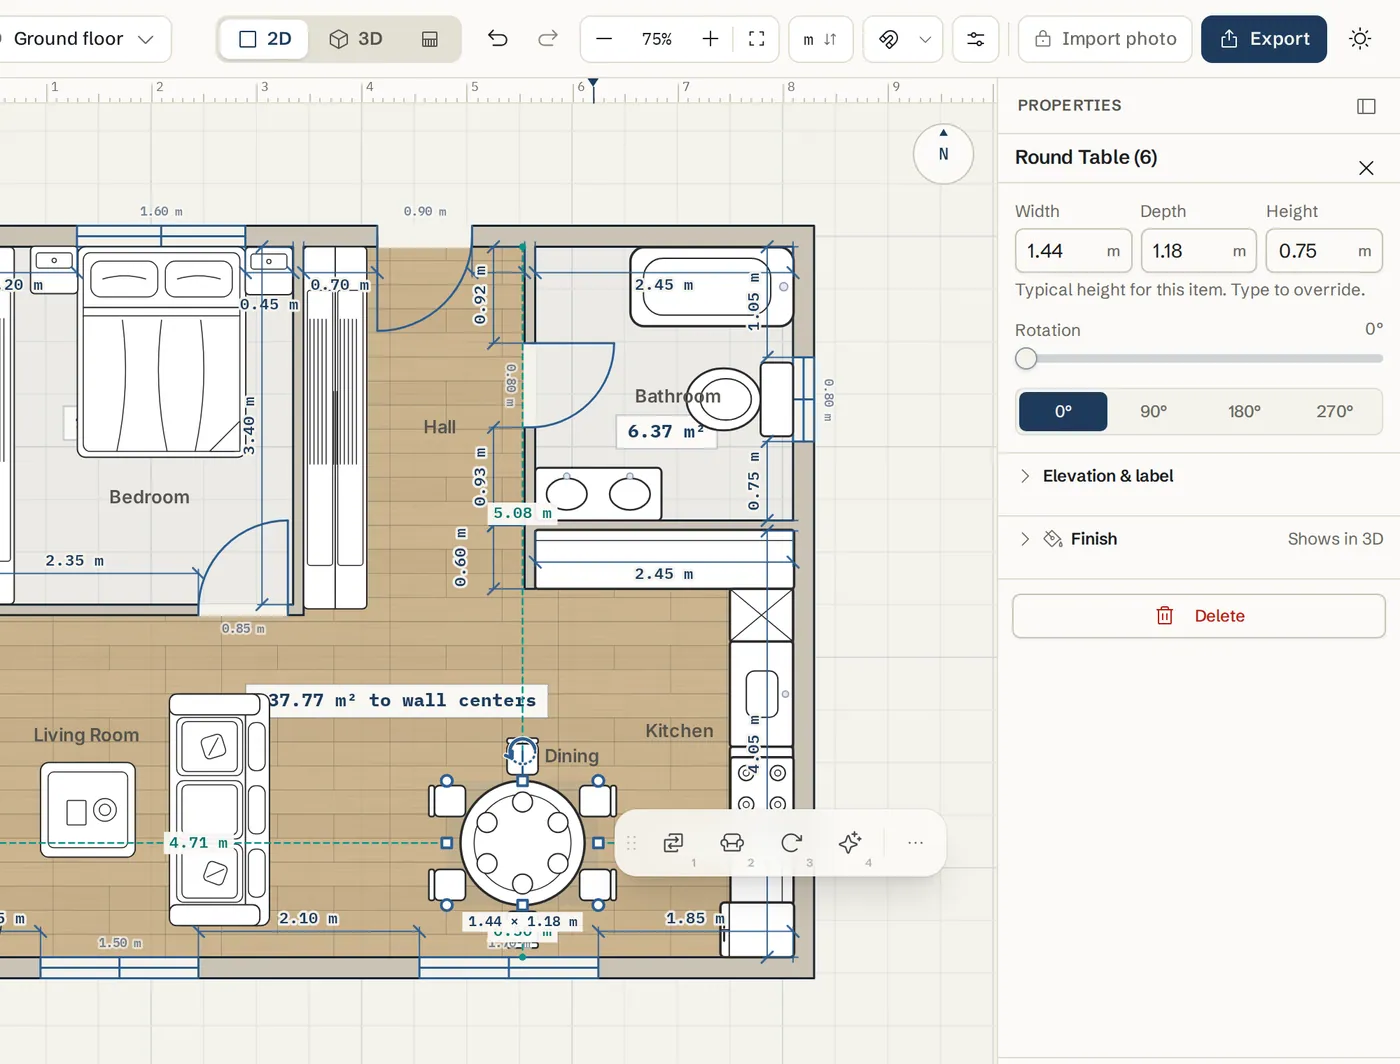Select the Bathroom room label

click(x=678, y=396)
